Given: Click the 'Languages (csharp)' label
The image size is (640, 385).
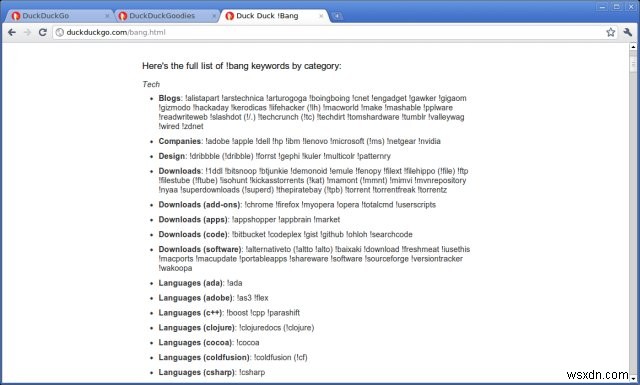Looking at the screenshot, I should [x=197, y=372].
